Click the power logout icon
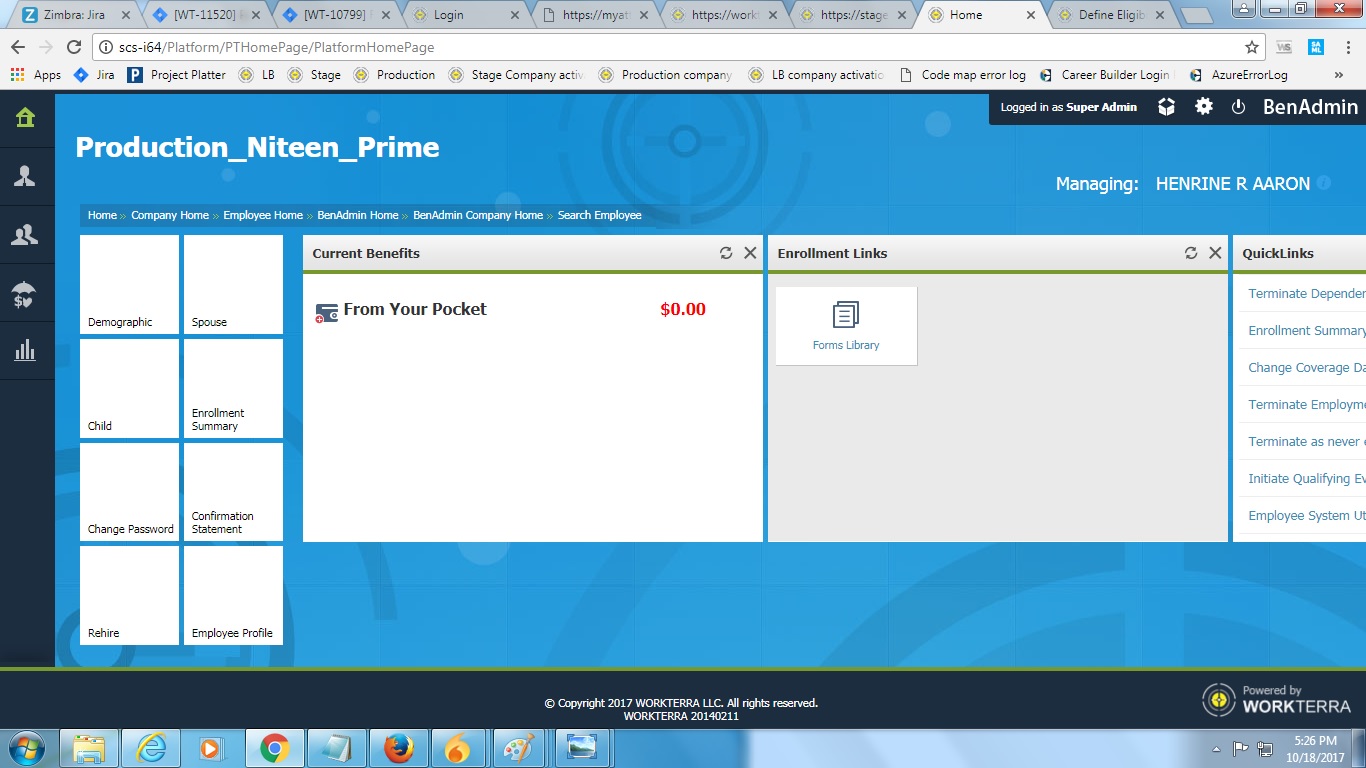Viewport: 1366px width, 768px height. click(x=1238, y=107)
